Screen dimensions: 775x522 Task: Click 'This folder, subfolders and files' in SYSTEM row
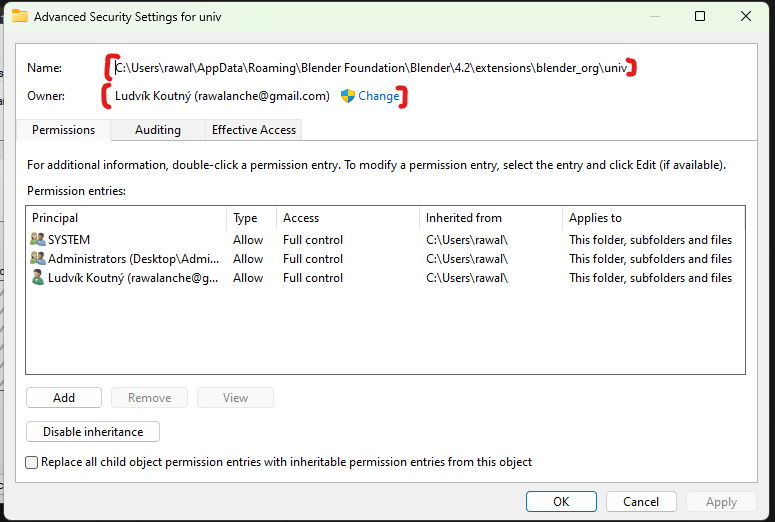tap(650, 240)
